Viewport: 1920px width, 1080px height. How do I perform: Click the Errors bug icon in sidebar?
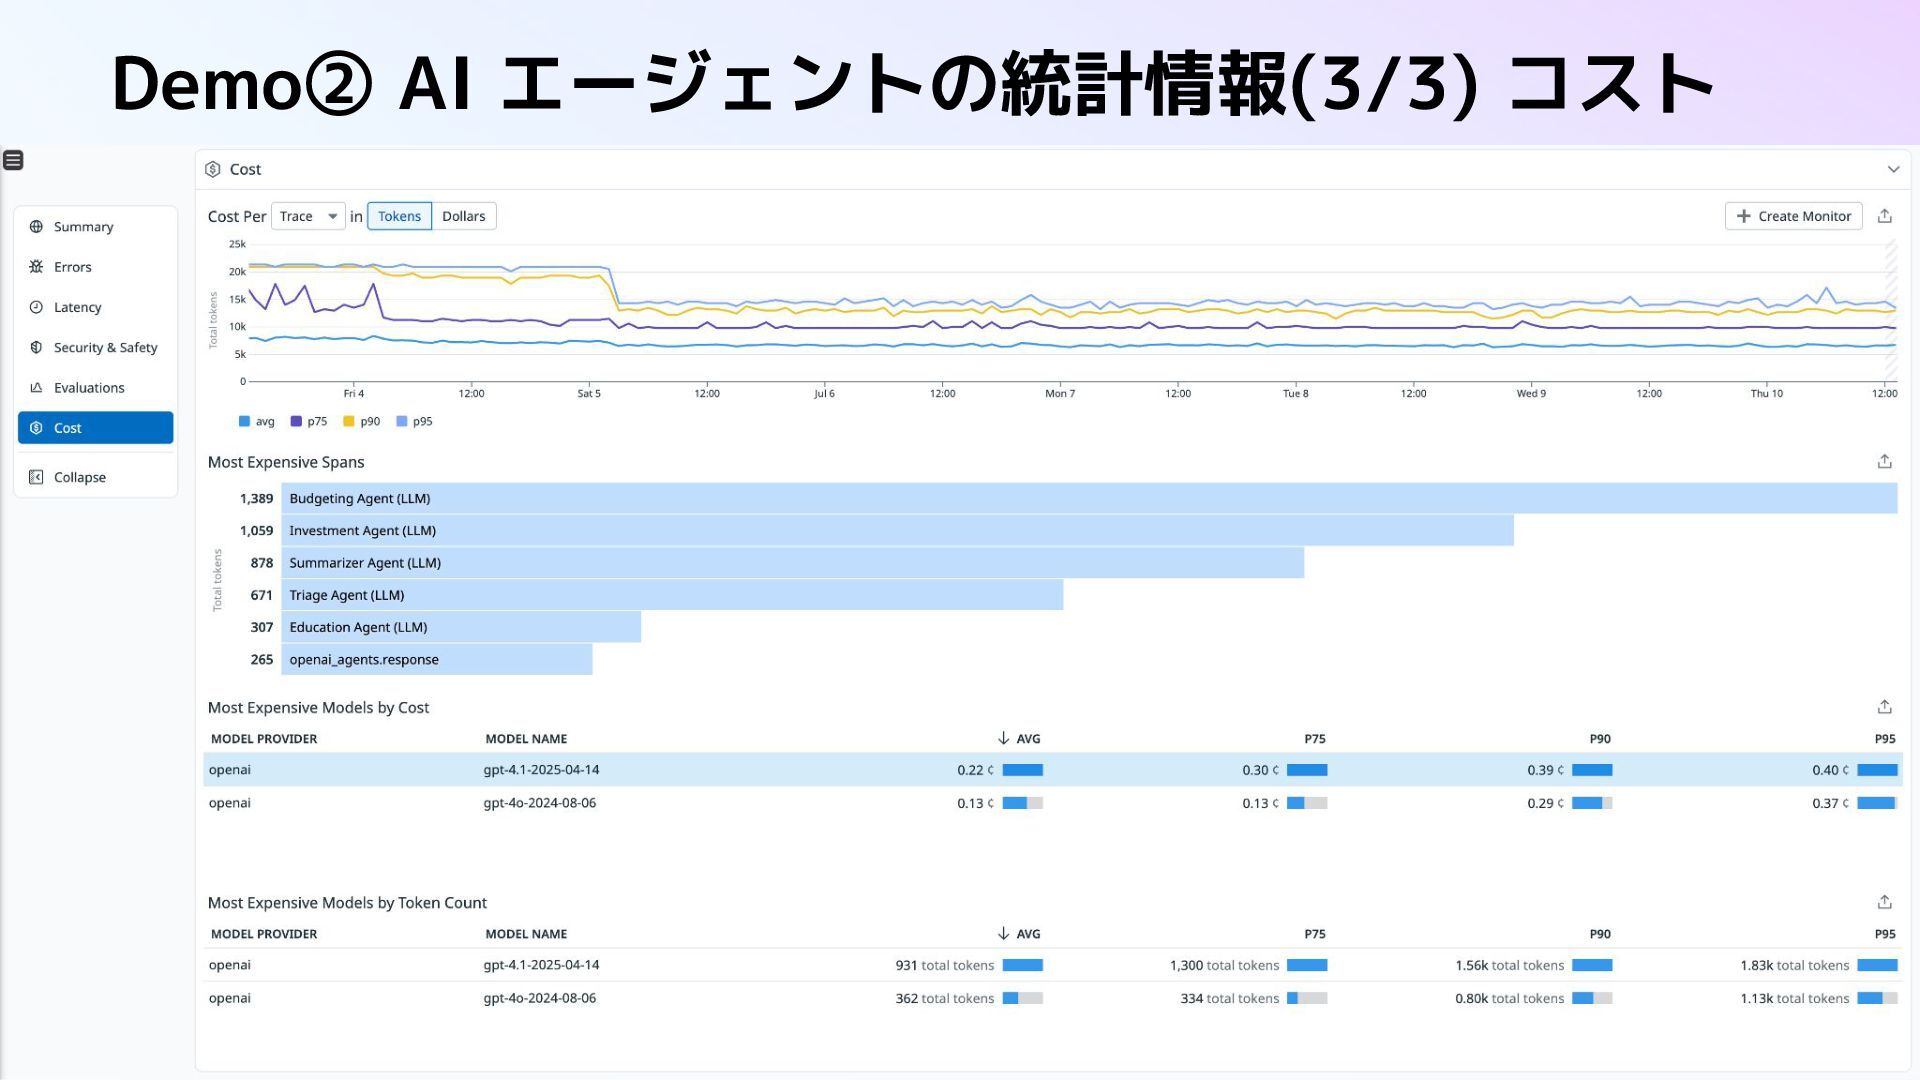(x=36, y=267)
